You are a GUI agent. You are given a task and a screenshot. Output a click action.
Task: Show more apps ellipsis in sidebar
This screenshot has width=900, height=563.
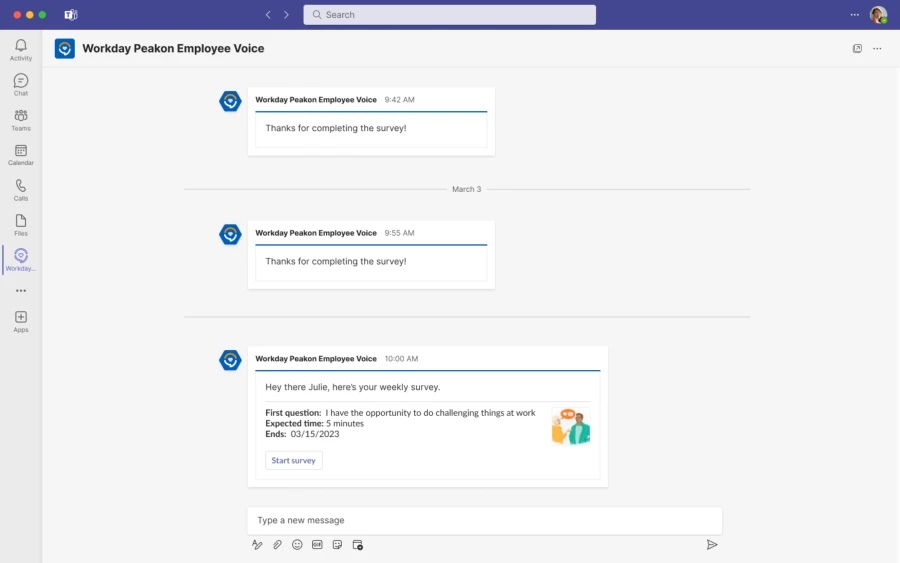click(21, 291)
